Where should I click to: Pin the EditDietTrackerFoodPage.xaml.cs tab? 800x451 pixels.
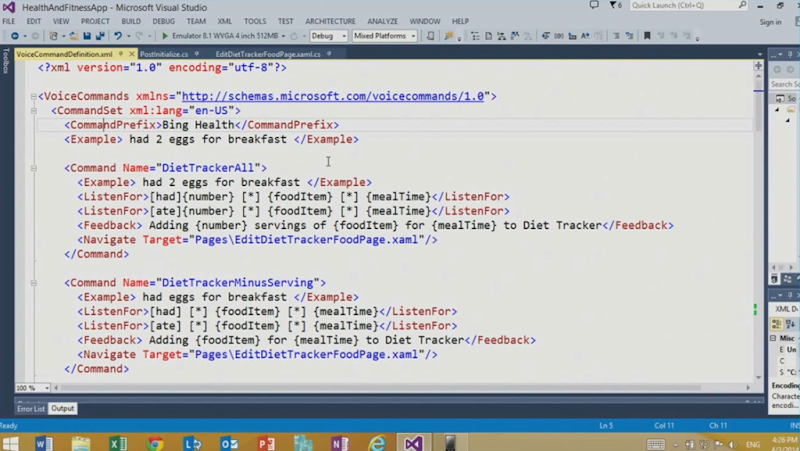tap(329, 54)
